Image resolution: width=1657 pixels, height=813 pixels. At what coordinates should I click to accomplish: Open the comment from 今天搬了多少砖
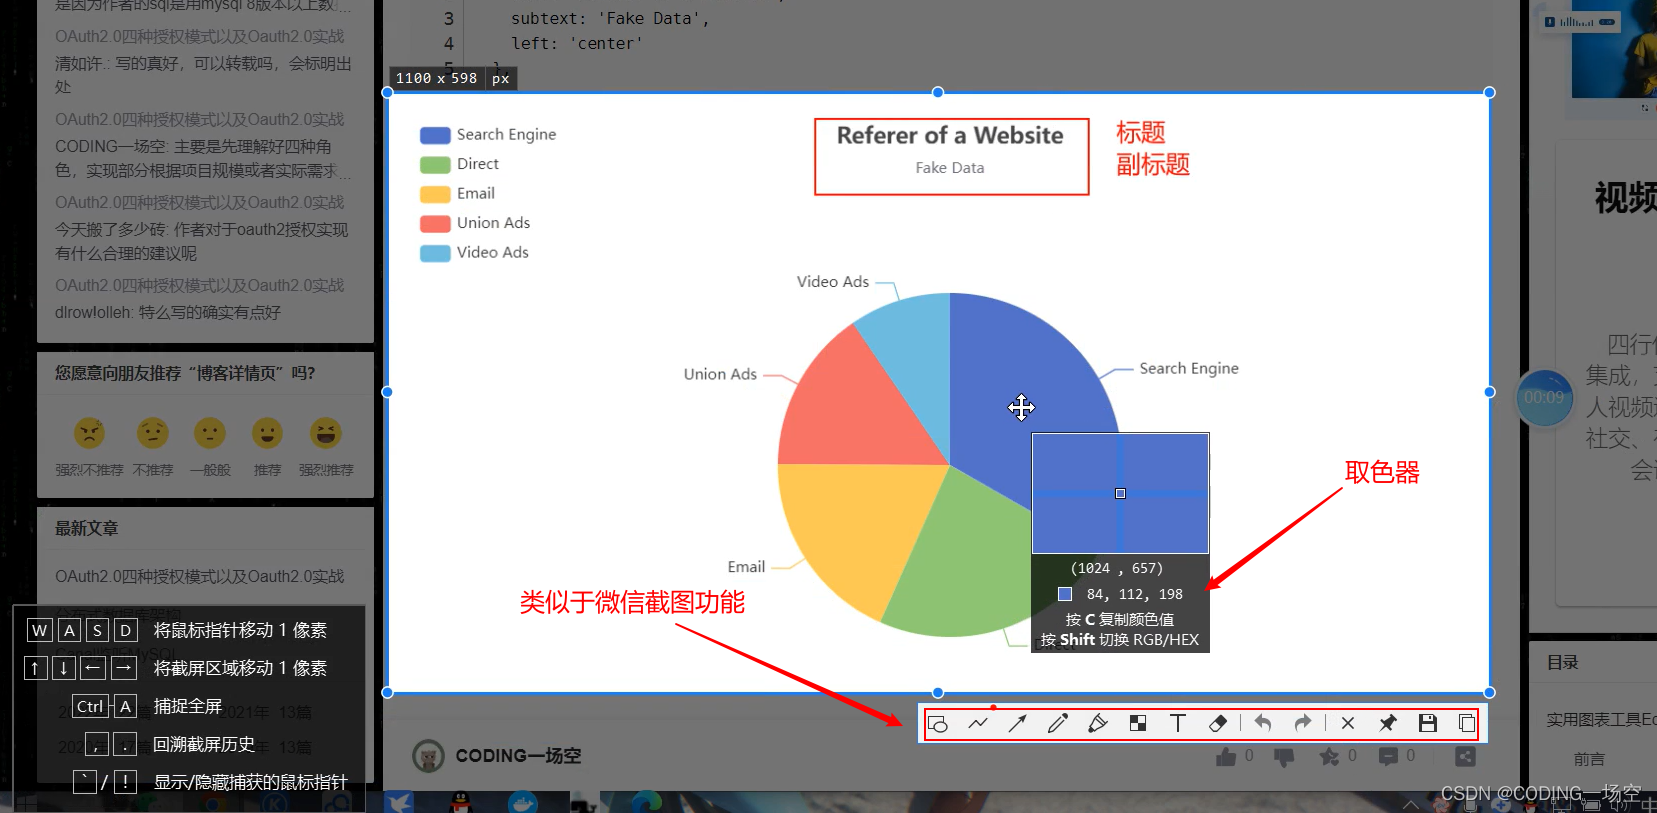[x=201, y=241]
